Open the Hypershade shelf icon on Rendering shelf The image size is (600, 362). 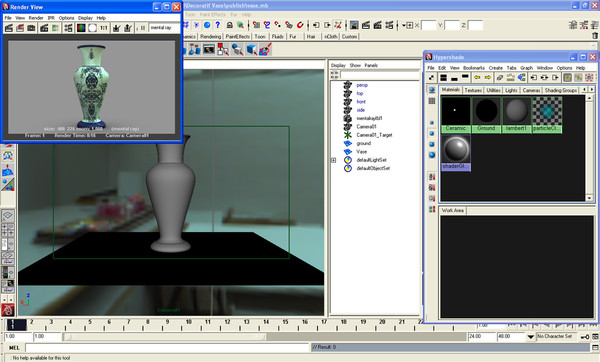(x=209, y=49)
